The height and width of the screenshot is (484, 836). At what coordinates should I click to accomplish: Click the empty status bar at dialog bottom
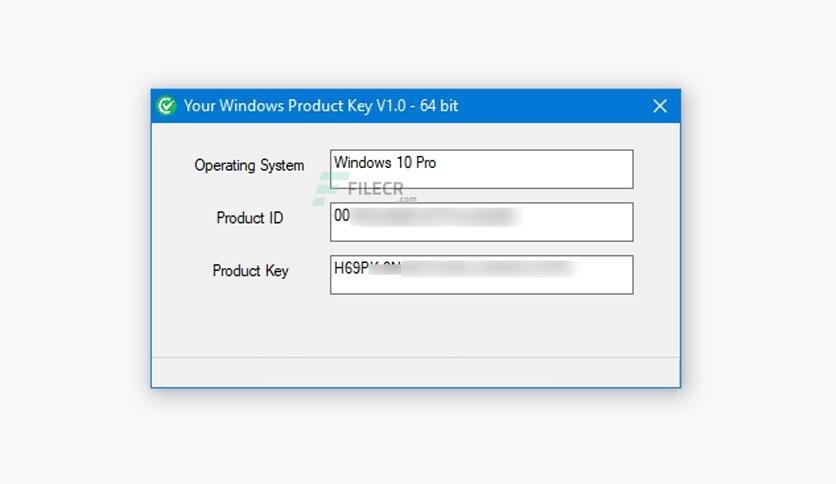click(x=415, y=372)
